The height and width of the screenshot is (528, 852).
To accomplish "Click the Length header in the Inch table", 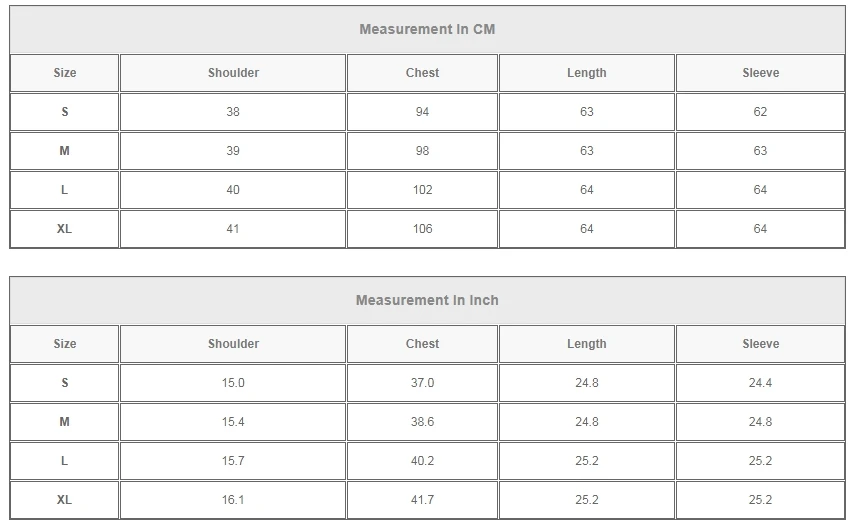I will point(586,344).
